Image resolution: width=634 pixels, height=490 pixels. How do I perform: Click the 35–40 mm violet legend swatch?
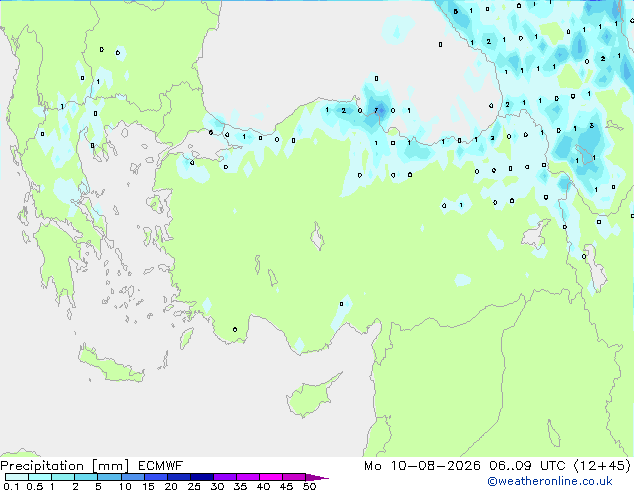point(247,477)
